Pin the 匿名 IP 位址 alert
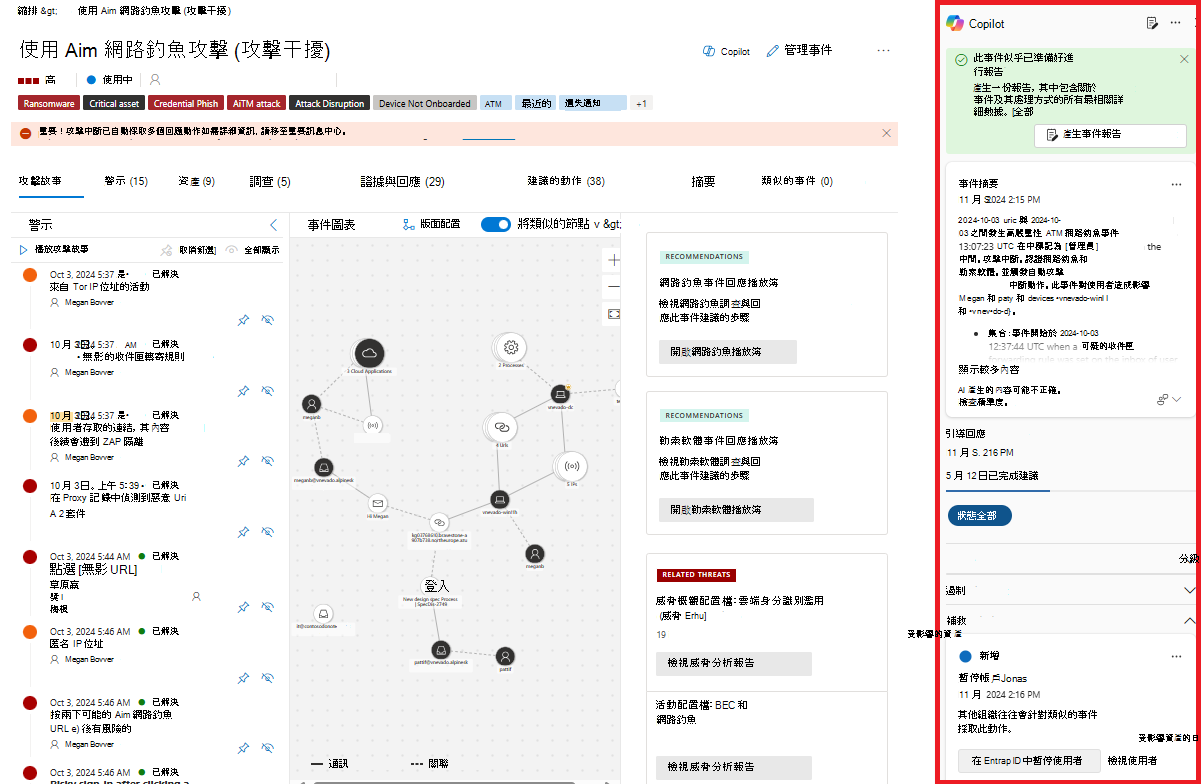 (x=243, y=678)
